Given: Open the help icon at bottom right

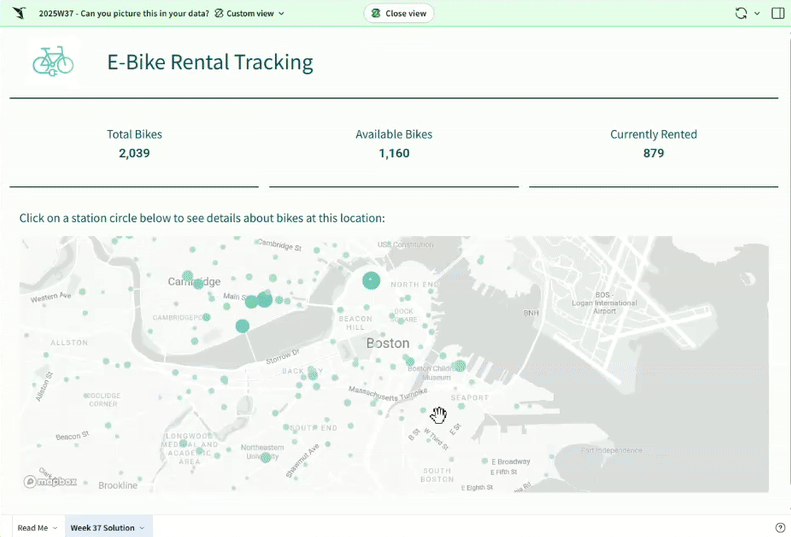Looking at the screenshot, I should click(780, 528).
